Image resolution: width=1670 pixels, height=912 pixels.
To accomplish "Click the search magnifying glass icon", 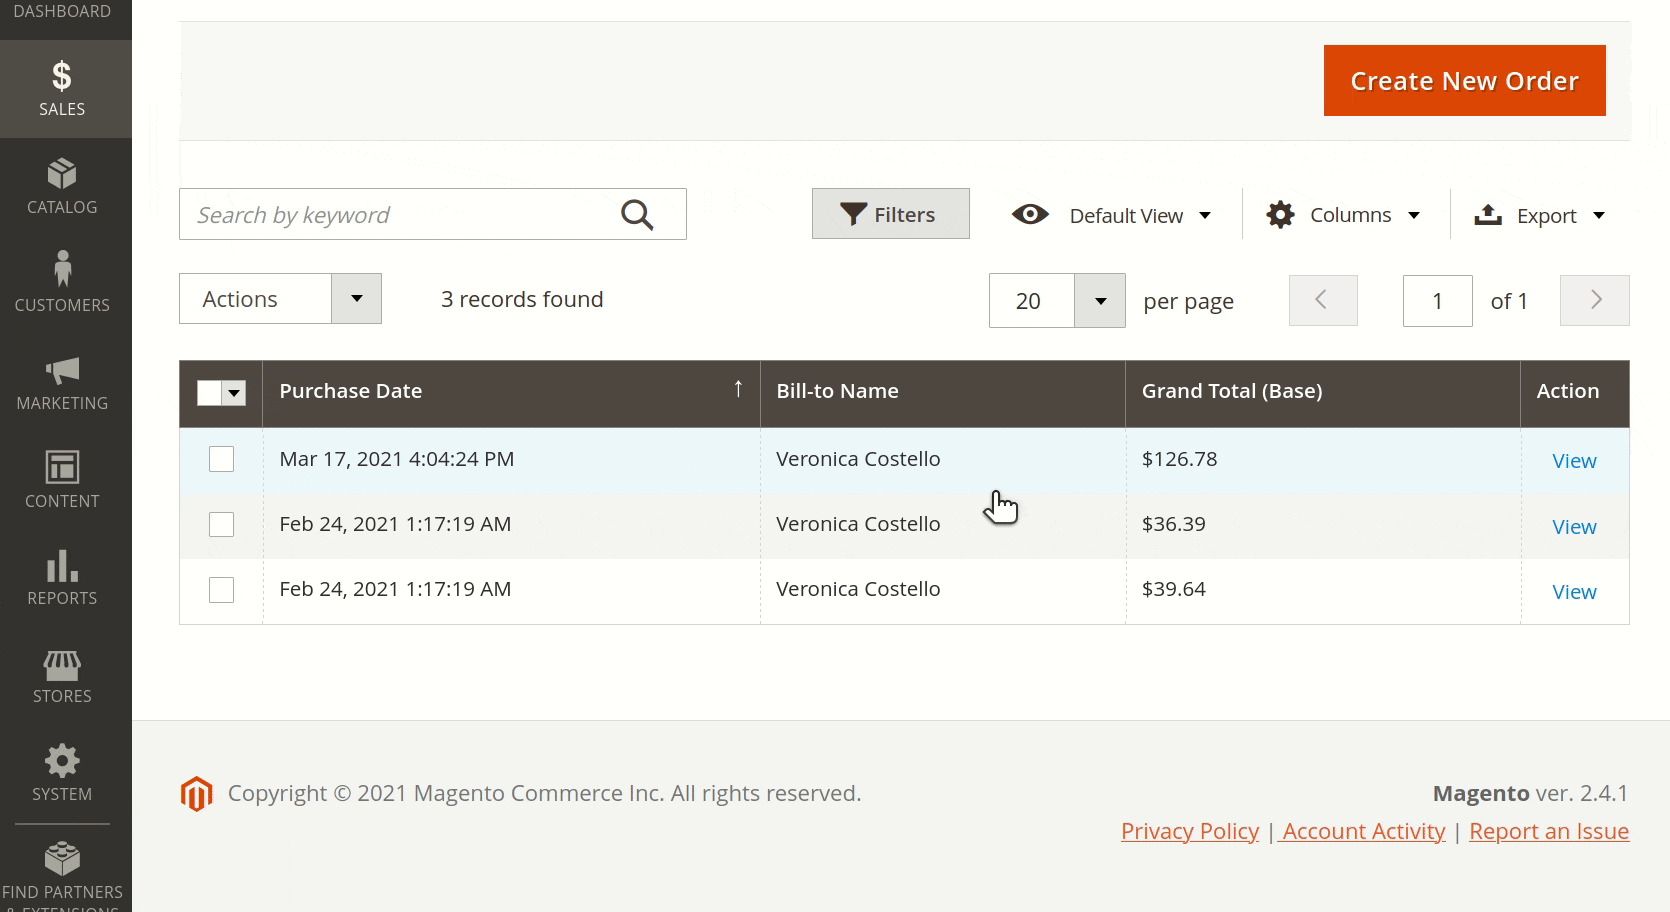I will tap(637, 215).
